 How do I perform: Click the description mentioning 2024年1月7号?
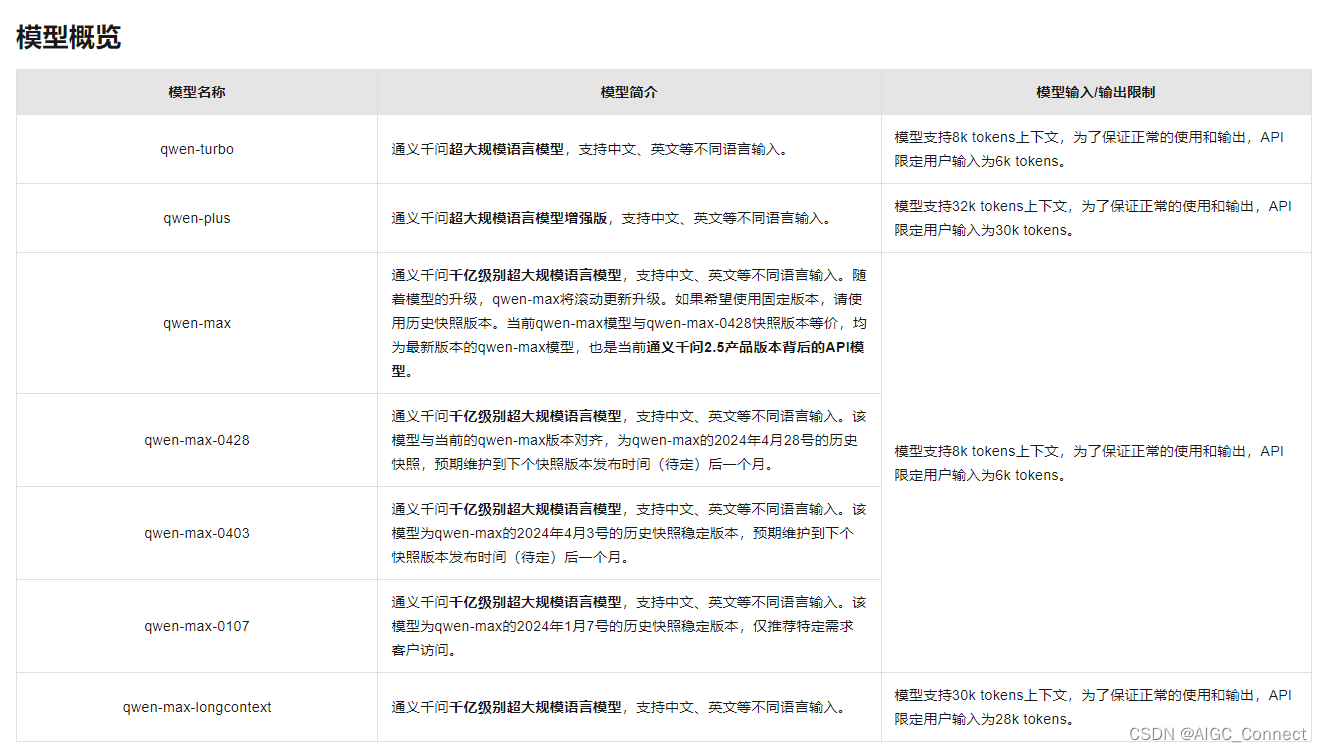pos(629,626)
